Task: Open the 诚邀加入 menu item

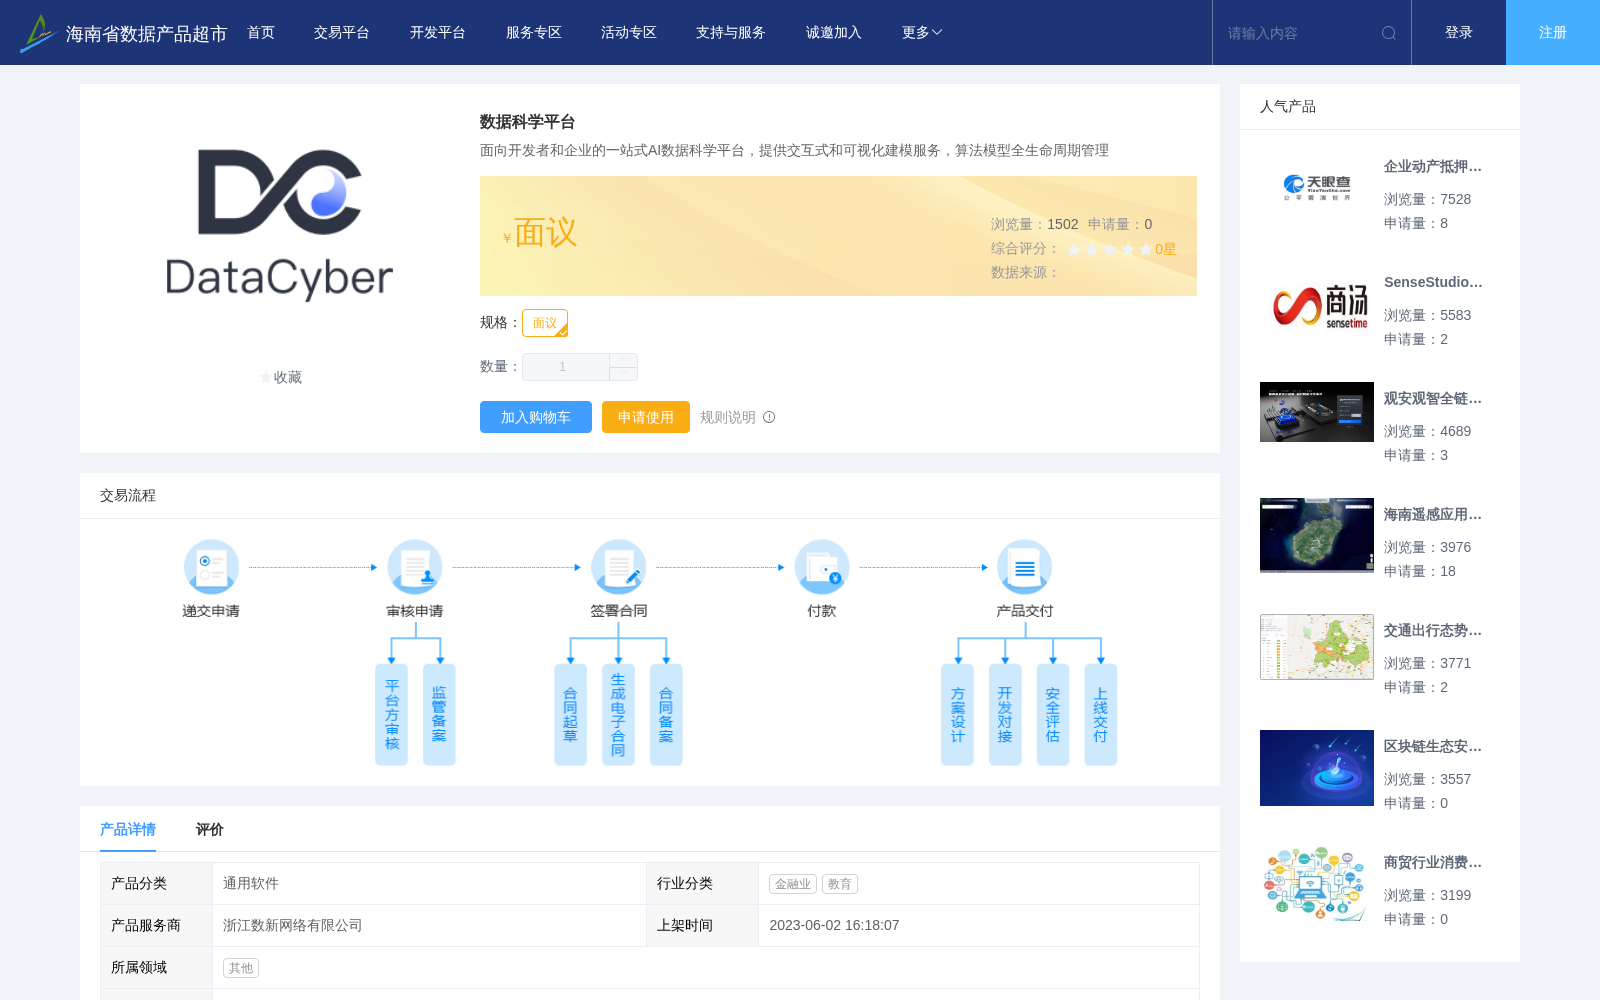Action: (834, 33)
